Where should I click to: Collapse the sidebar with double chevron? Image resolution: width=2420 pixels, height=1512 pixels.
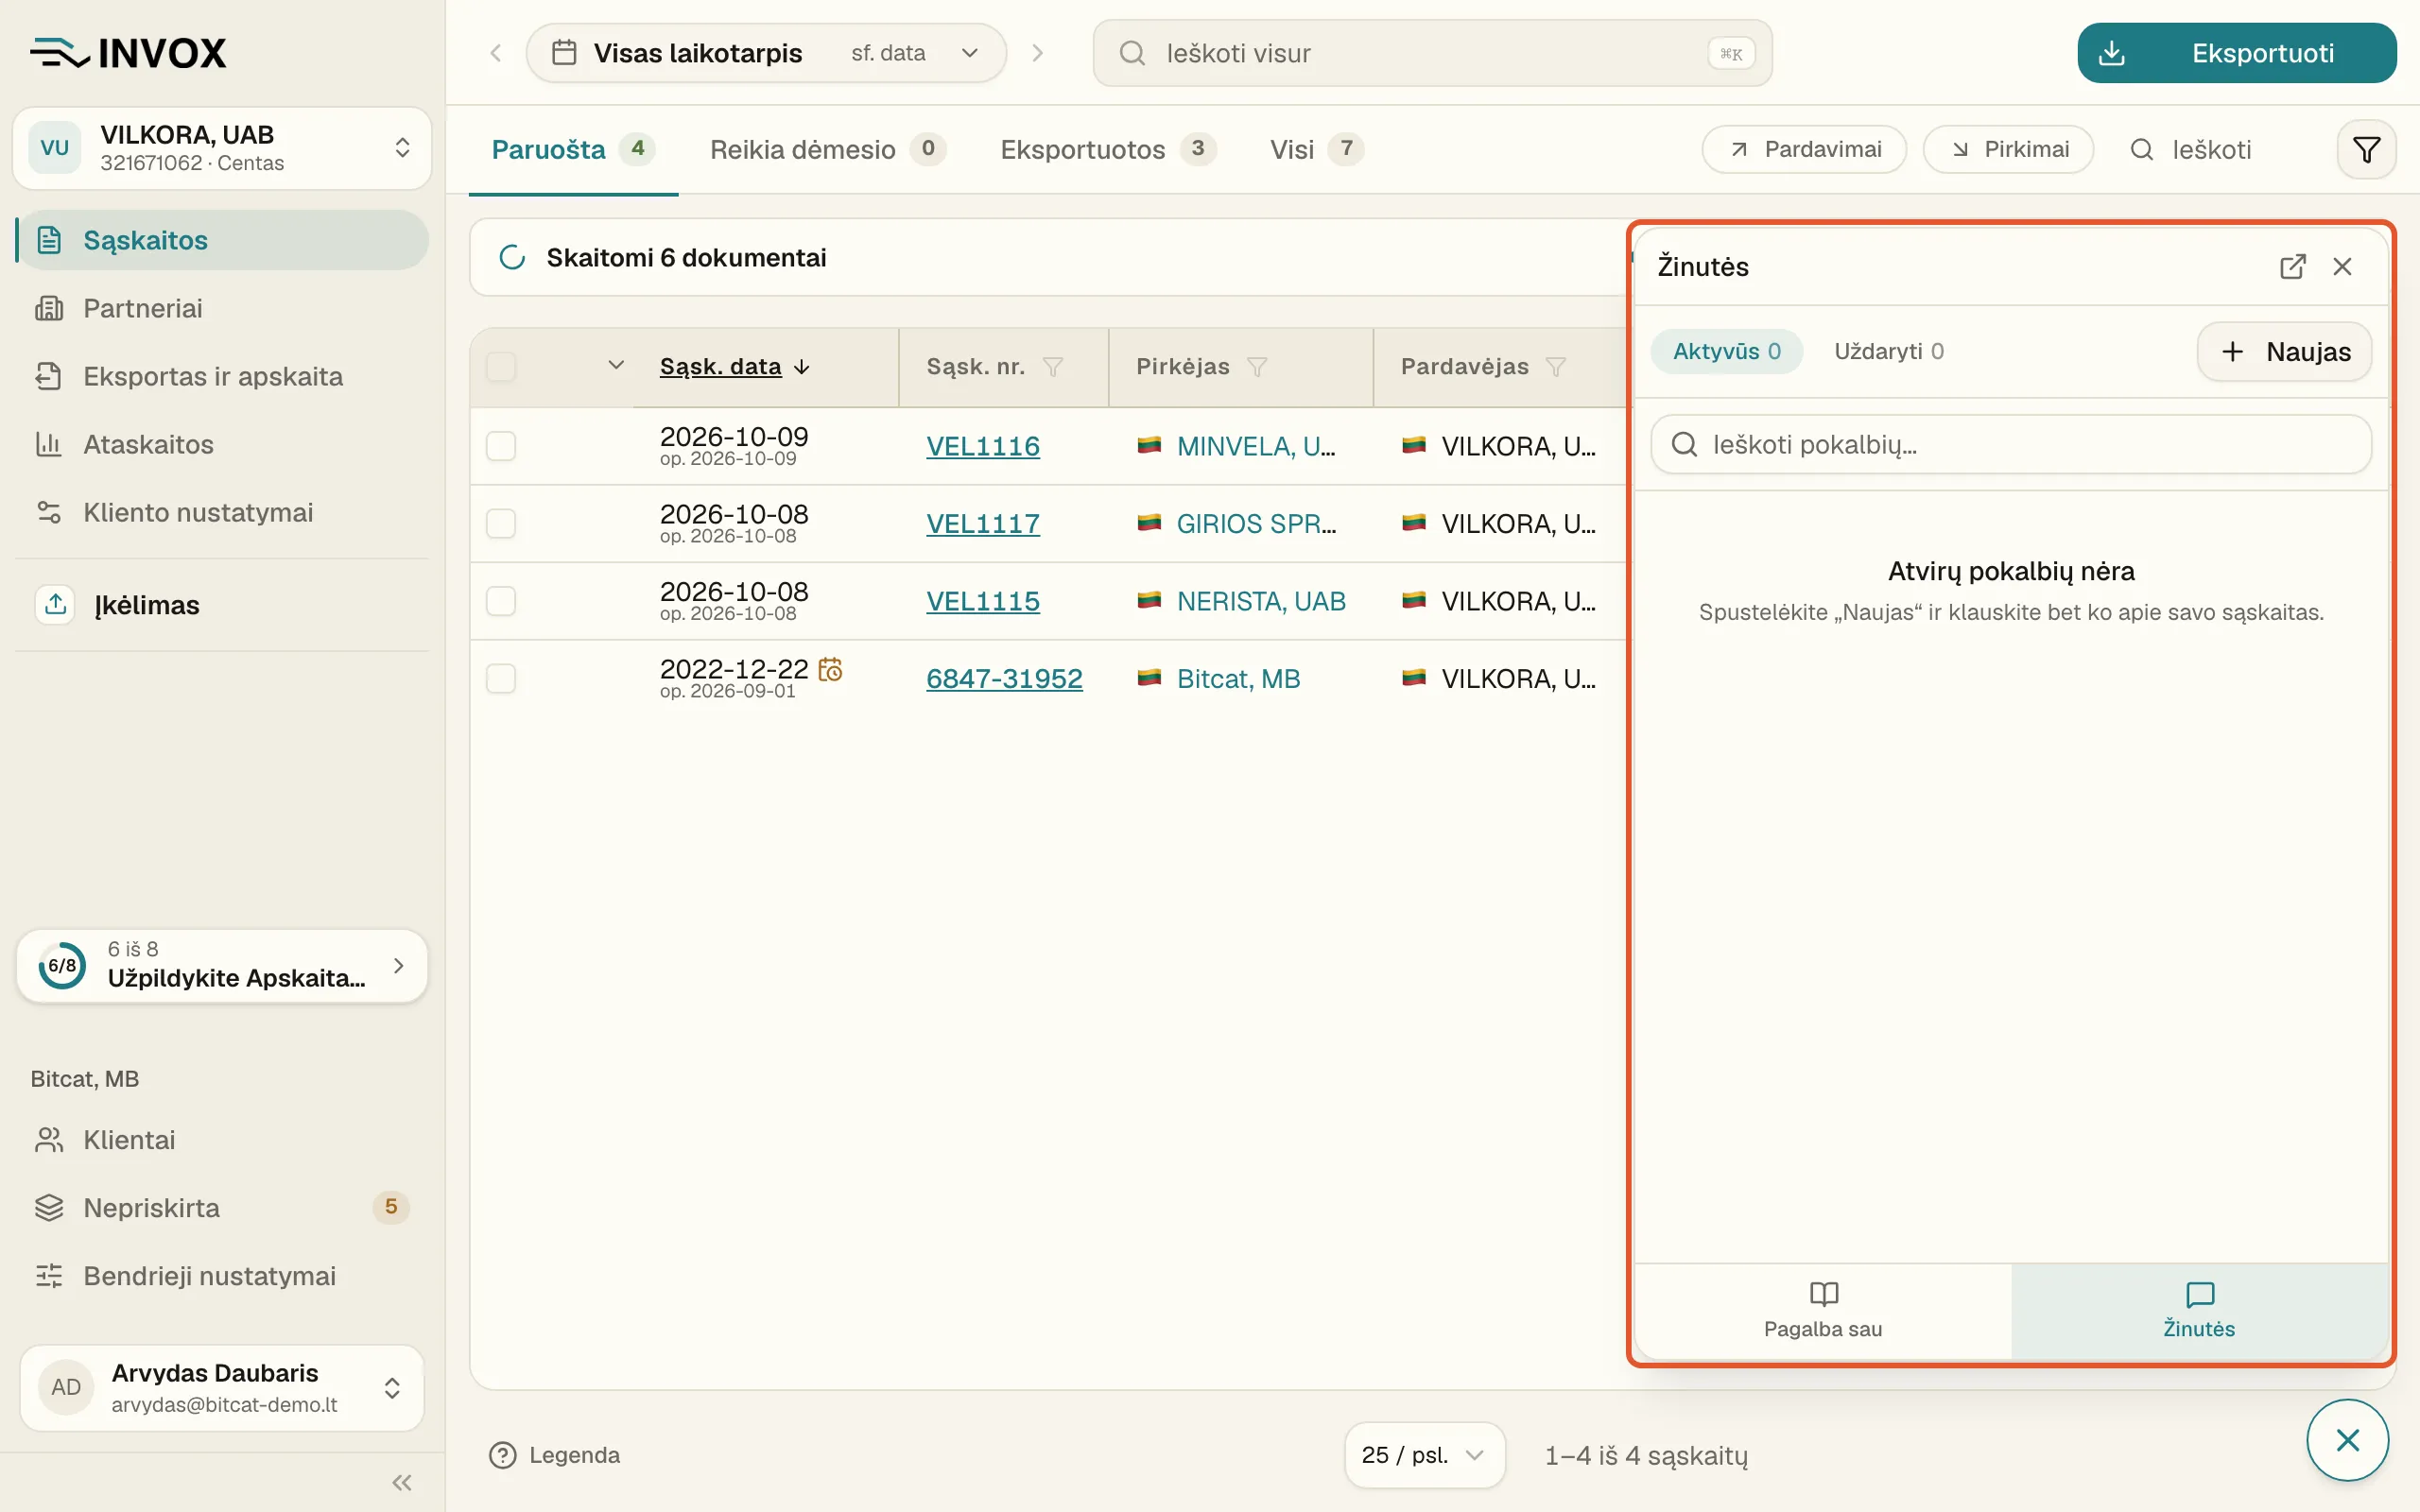point(402,1482)
